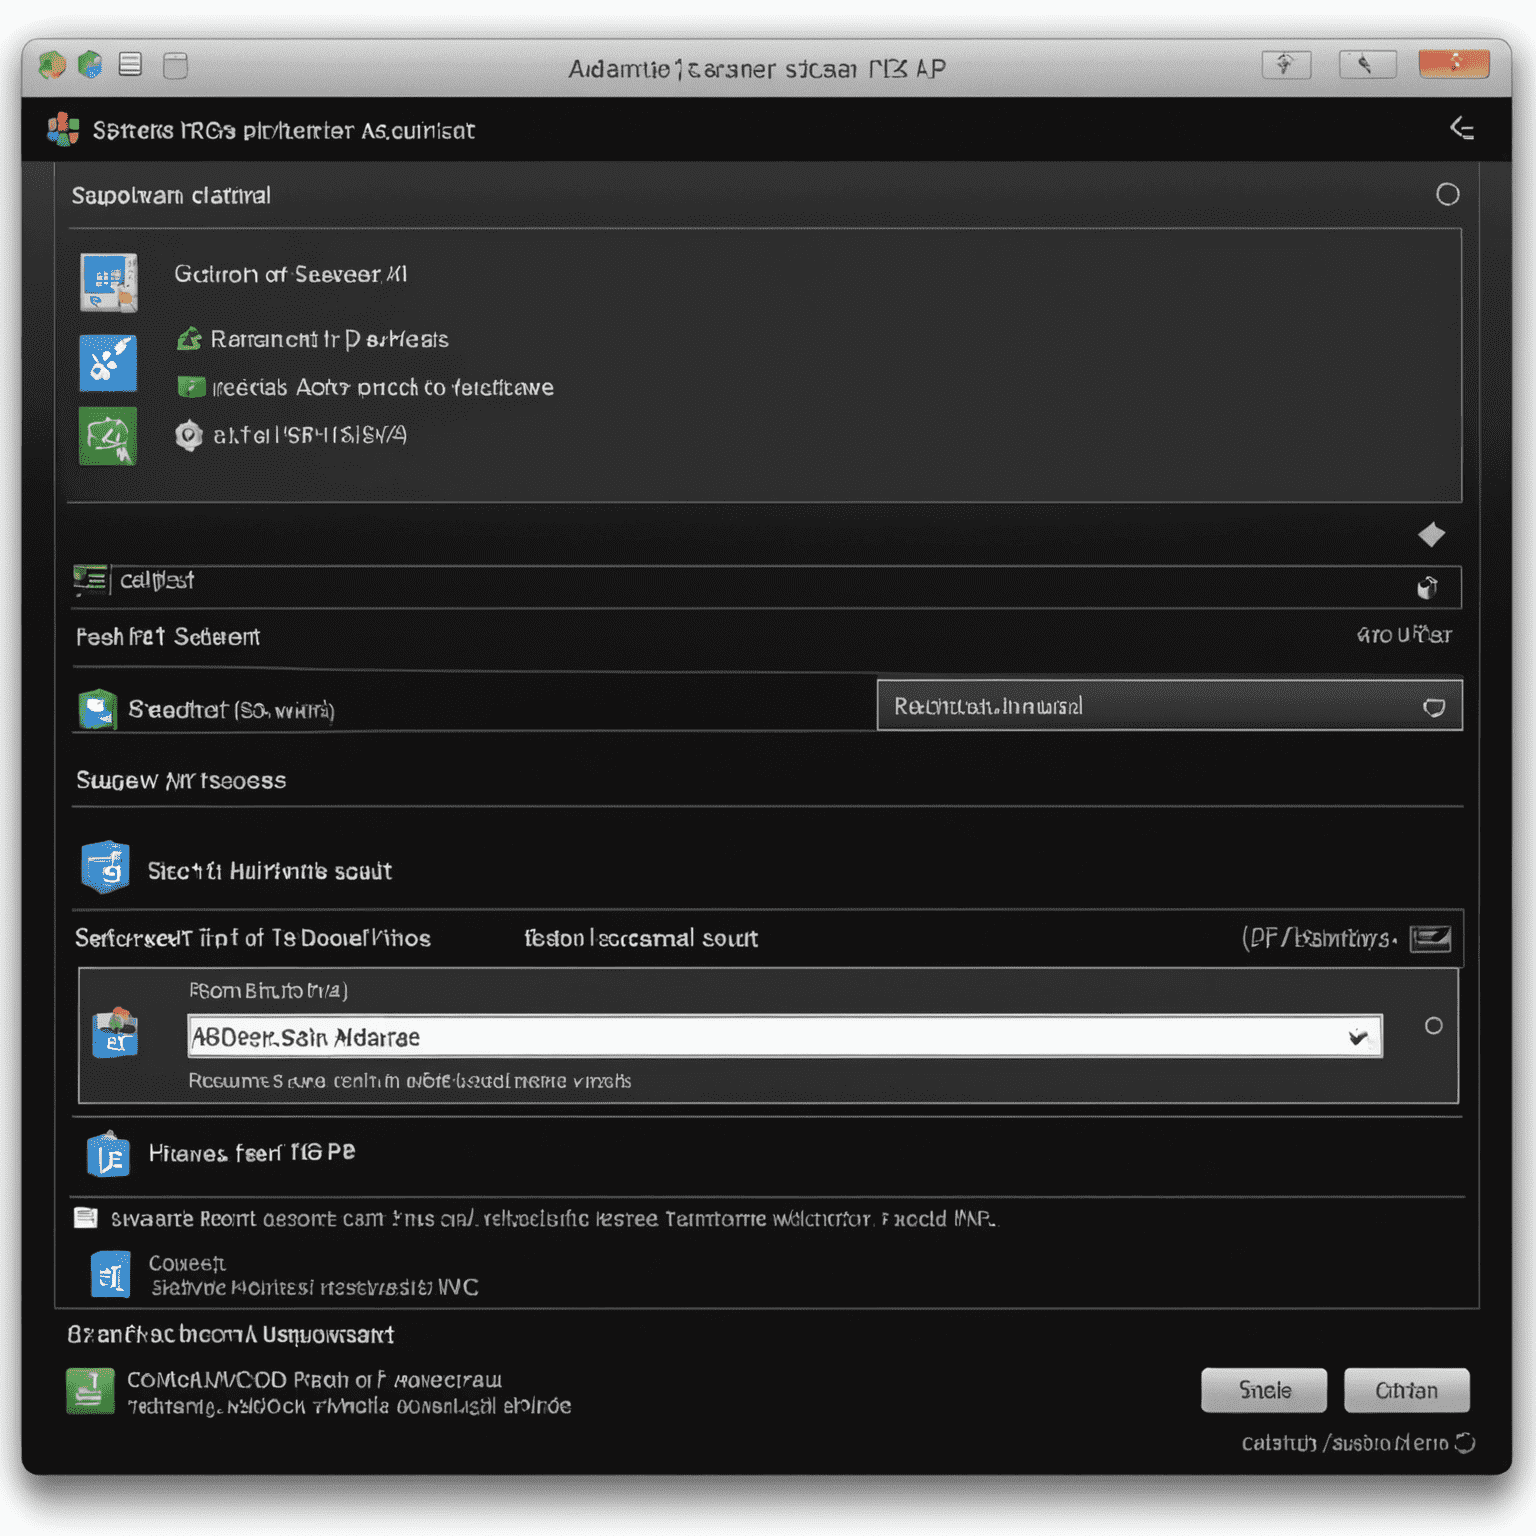Click the 'Sʻeadhot (So. wiıйrä)' row text
This screenshot has width=1536, height=1536.
(x=231, y=710)
